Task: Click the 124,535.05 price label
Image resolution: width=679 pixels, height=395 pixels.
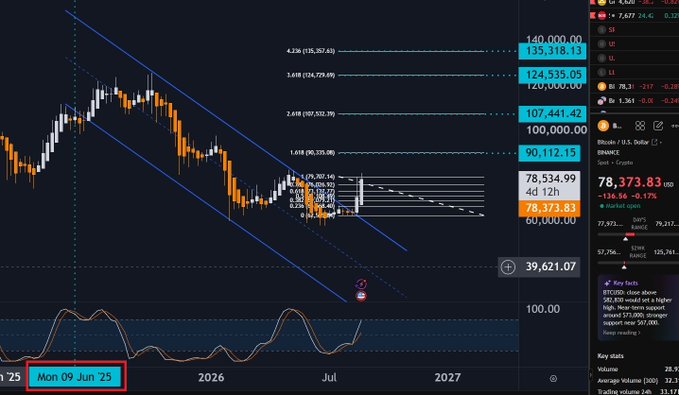Action: pyautogui.click(x=553, y=75)
